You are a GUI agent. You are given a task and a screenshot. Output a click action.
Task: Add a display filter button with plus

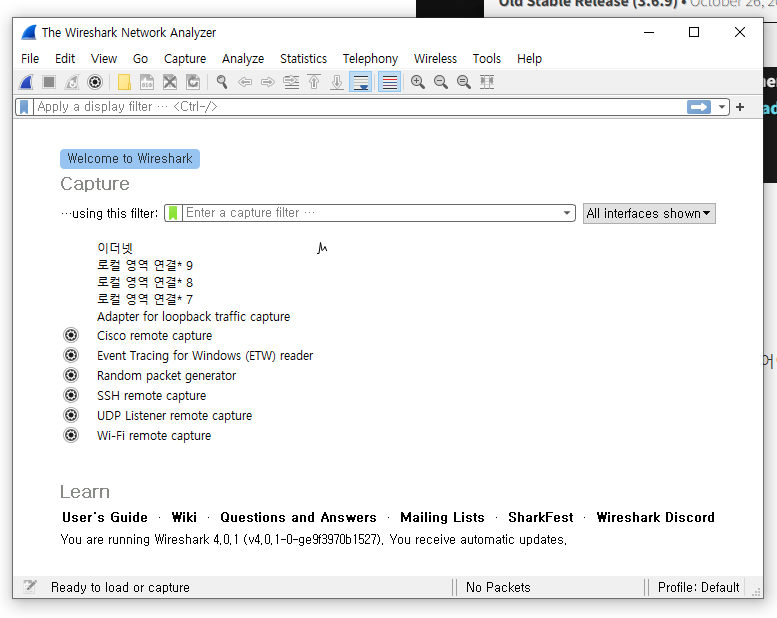(x=740, y=107)
